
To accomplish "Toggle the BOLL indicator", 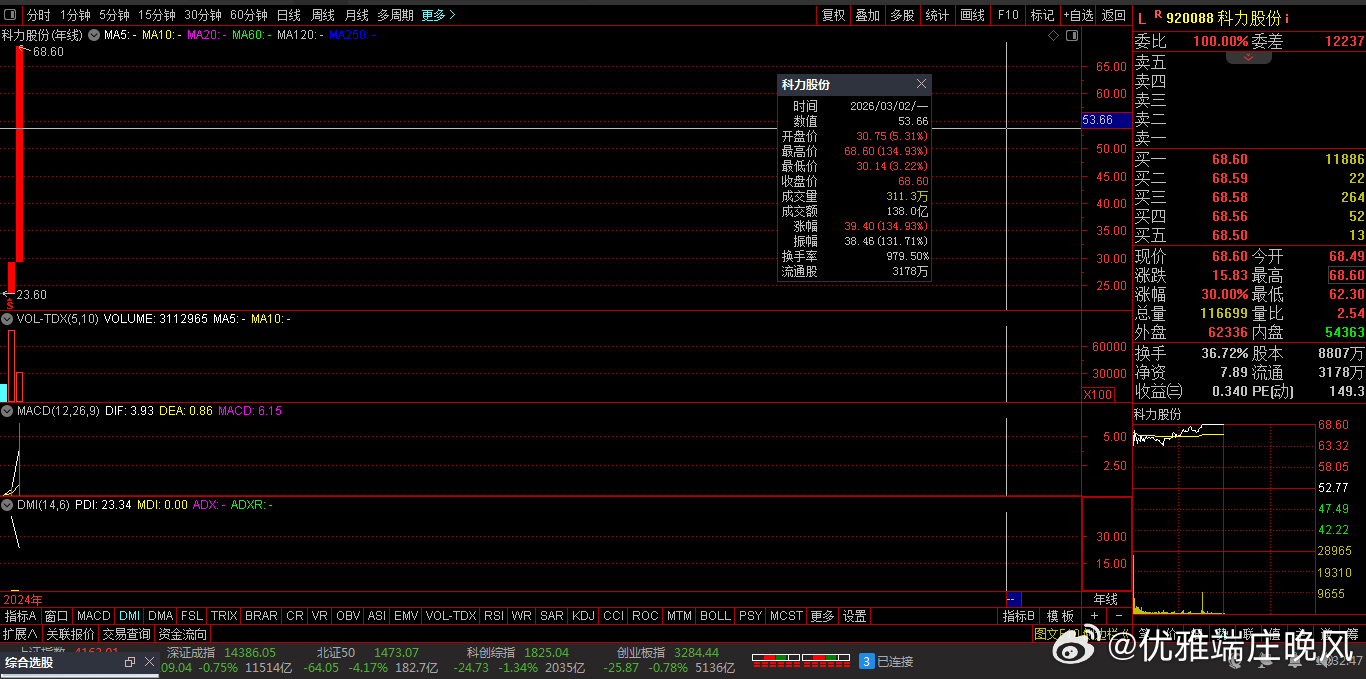I will 715,616.
